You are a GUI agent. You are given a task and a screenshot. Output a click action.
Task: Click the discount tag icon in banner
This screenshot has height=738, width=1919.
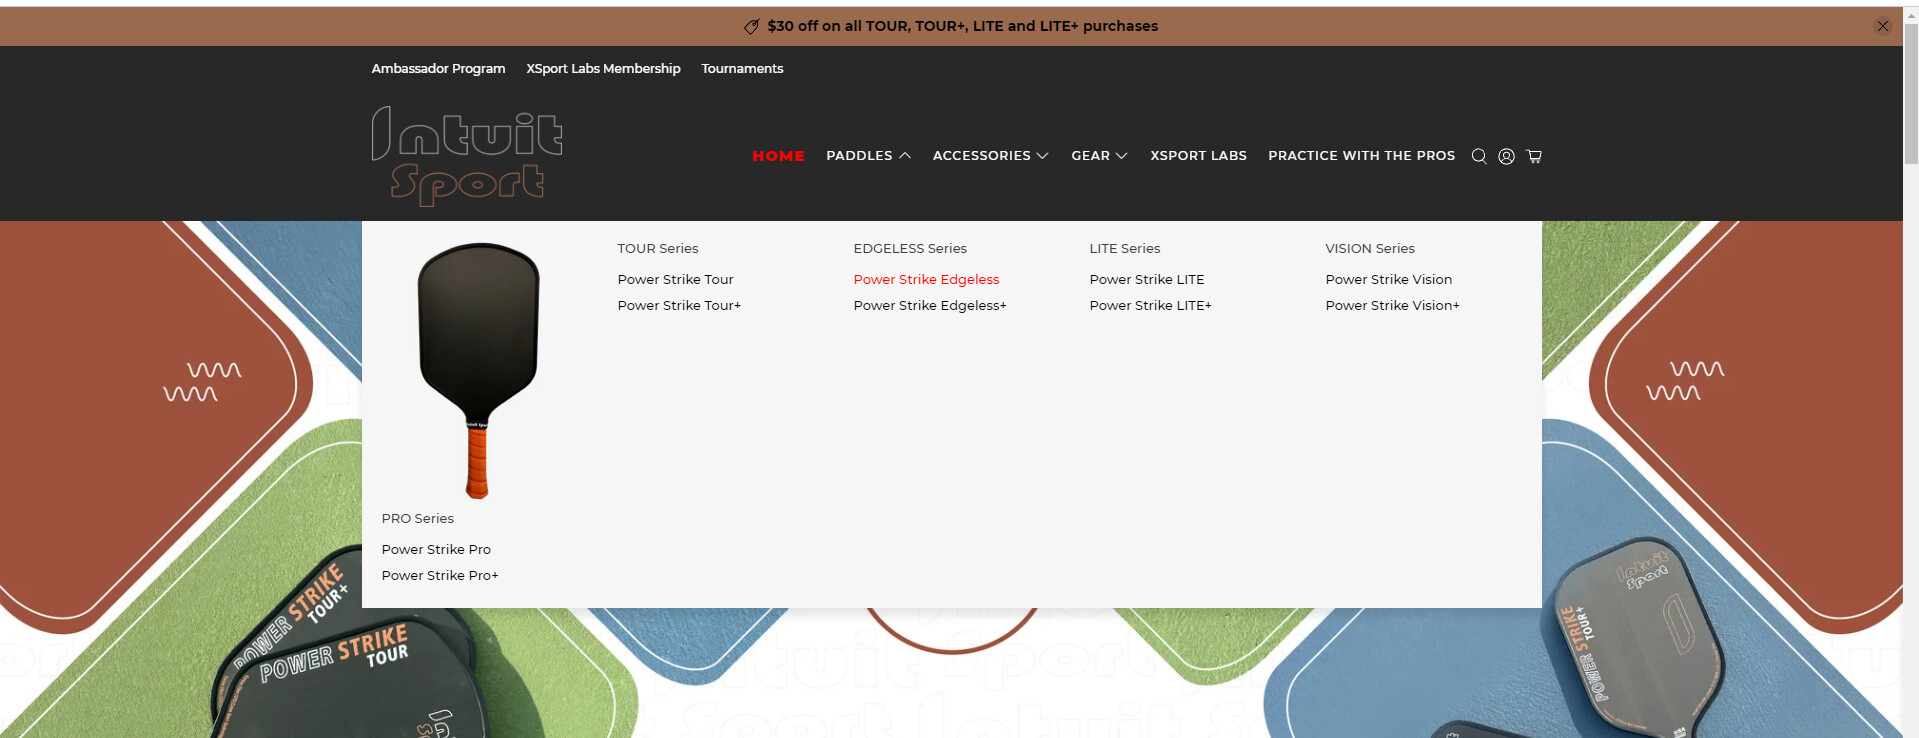coord(751,27)
